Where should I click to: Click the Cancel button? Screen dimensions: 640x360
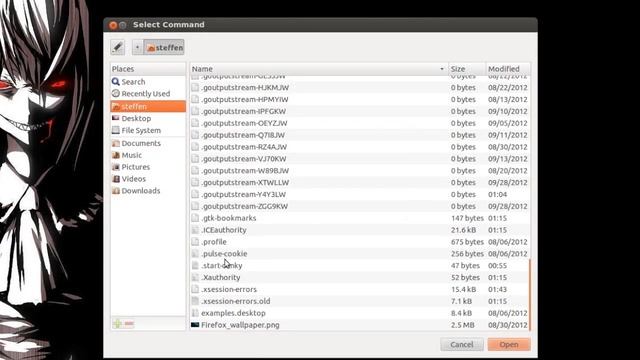462,344
